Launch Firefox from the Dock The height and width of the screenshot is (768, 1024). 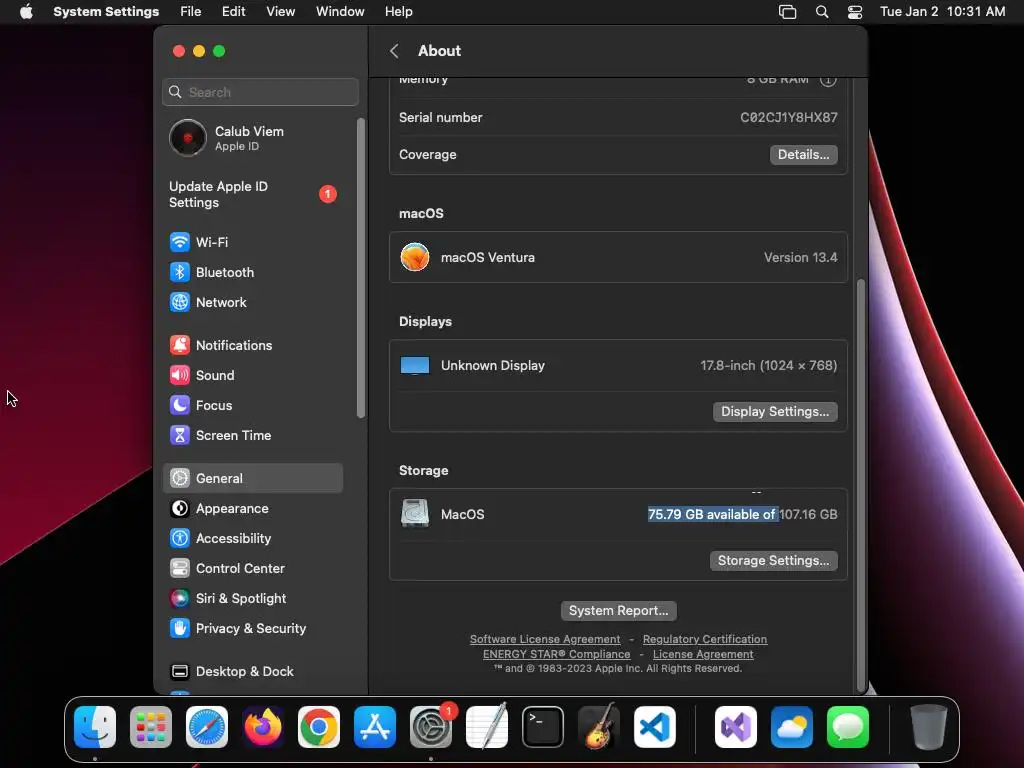click(263, 727)
